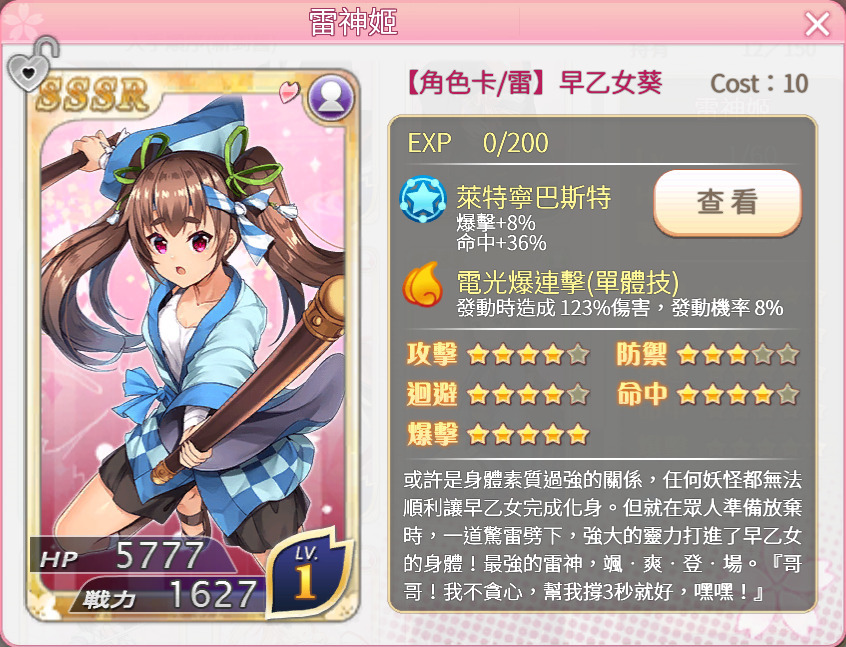Viewport: 846px width, 647px height.
Task: Click the 雷神姬 dialog title
Action: pyautogui.click(x=353, y=22)
